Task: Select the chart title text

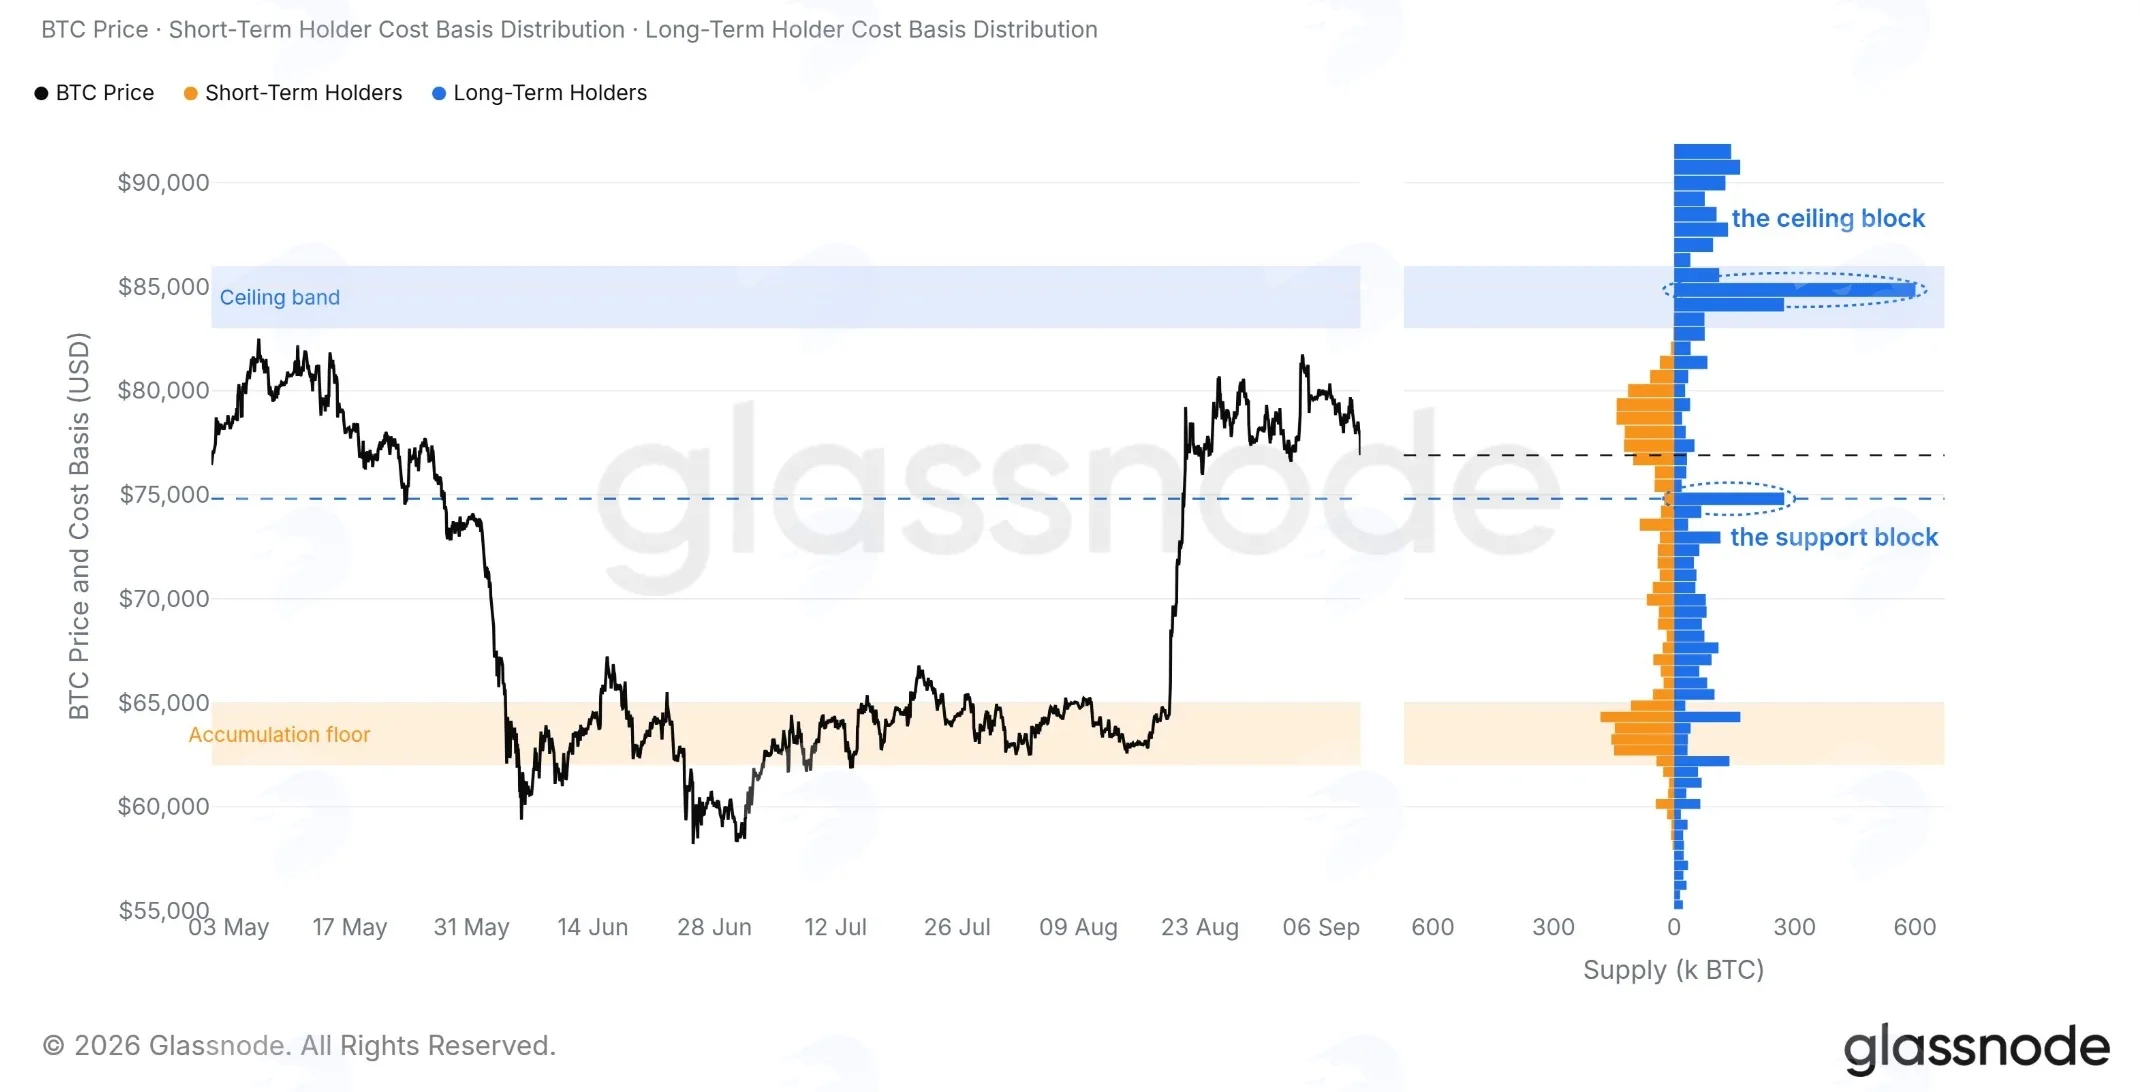Action: 569,30
